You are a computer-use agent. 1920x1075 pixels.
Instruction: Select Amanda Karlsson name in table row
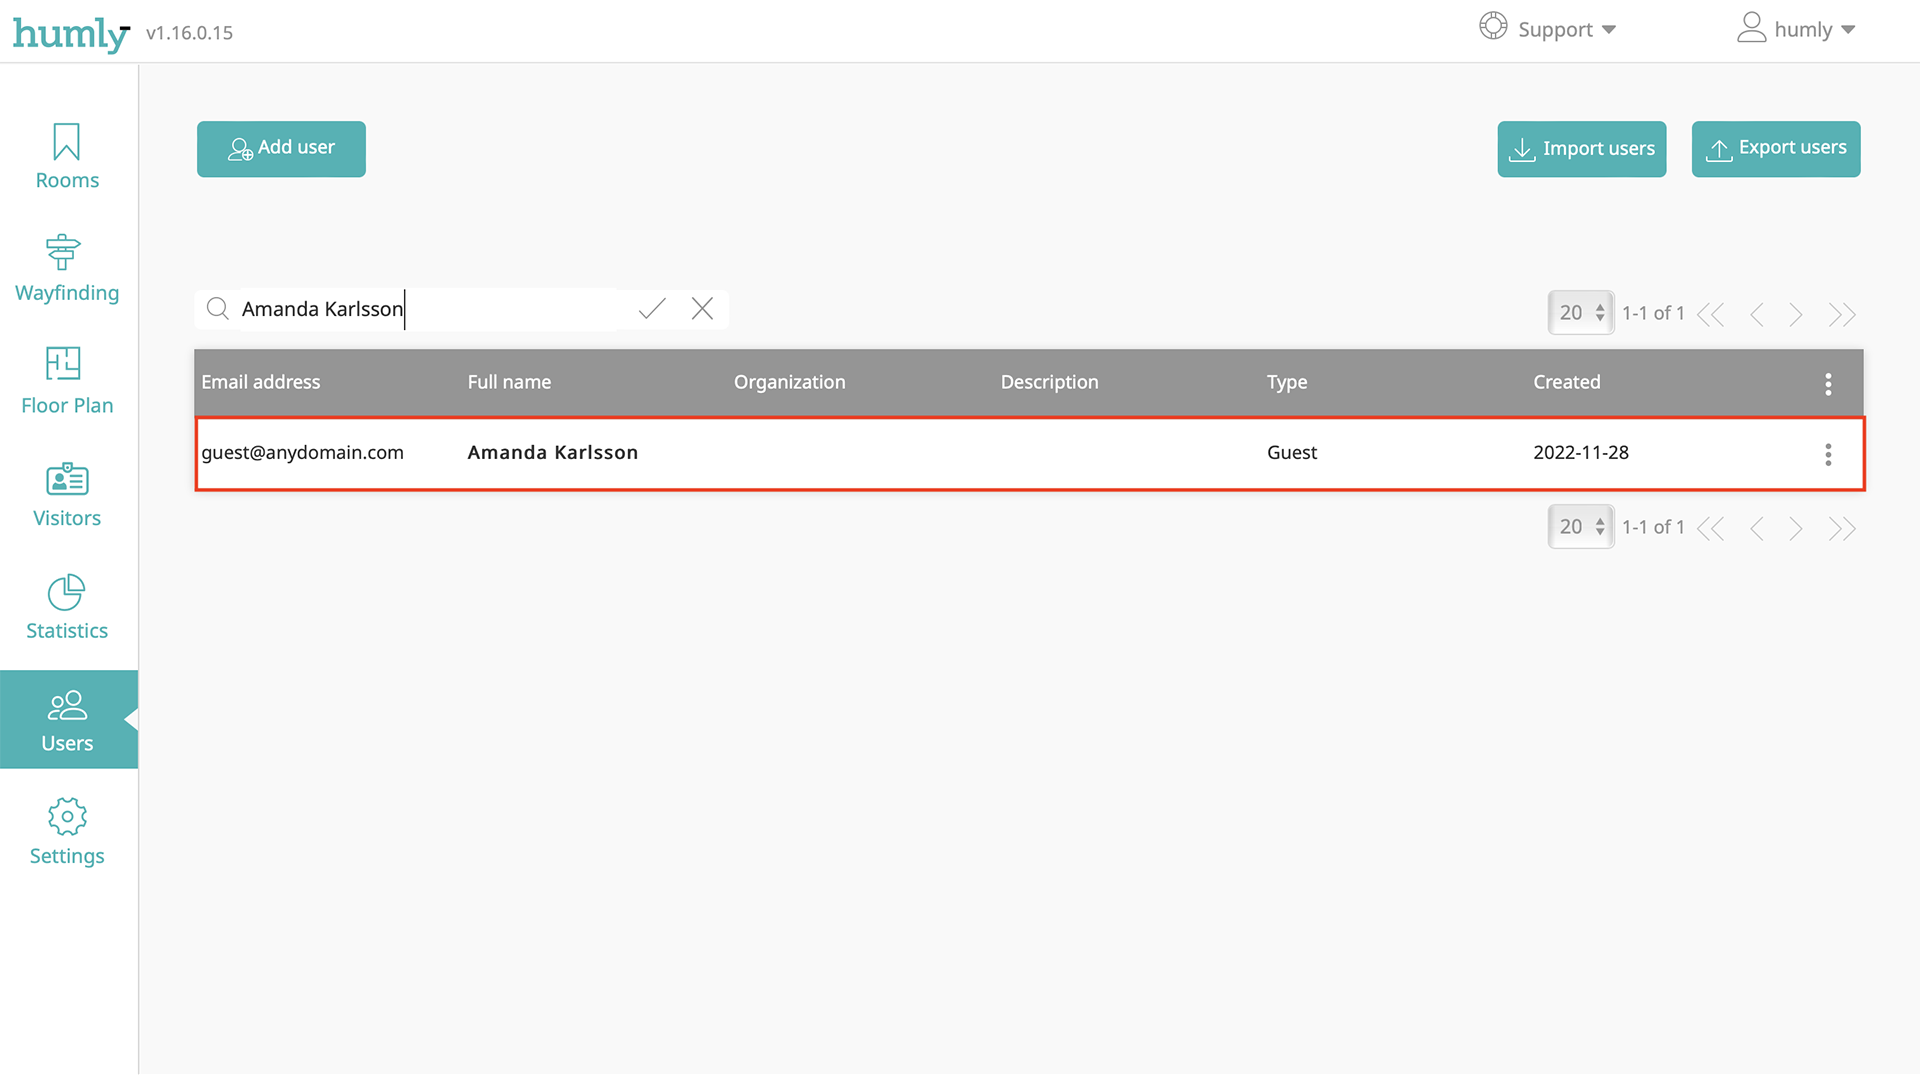pos(553,452)
